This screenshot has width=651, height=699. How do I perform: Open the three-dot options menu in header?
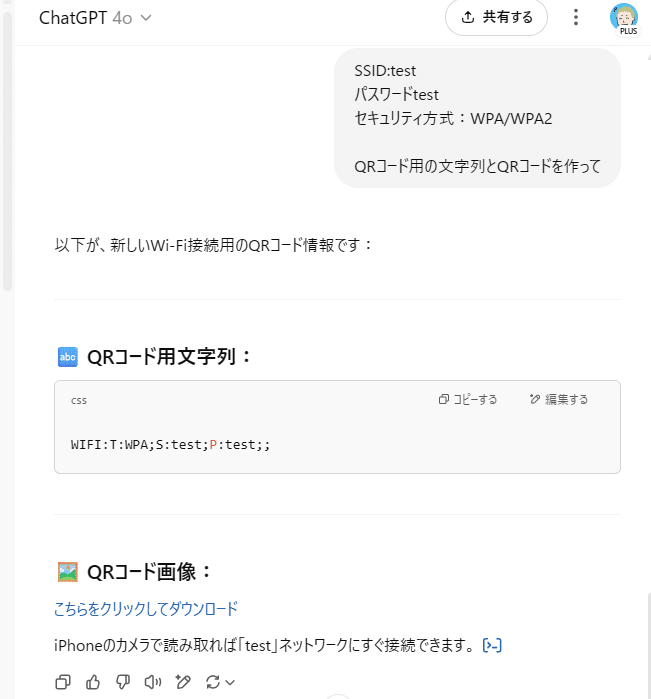click(x=575, y=17)
